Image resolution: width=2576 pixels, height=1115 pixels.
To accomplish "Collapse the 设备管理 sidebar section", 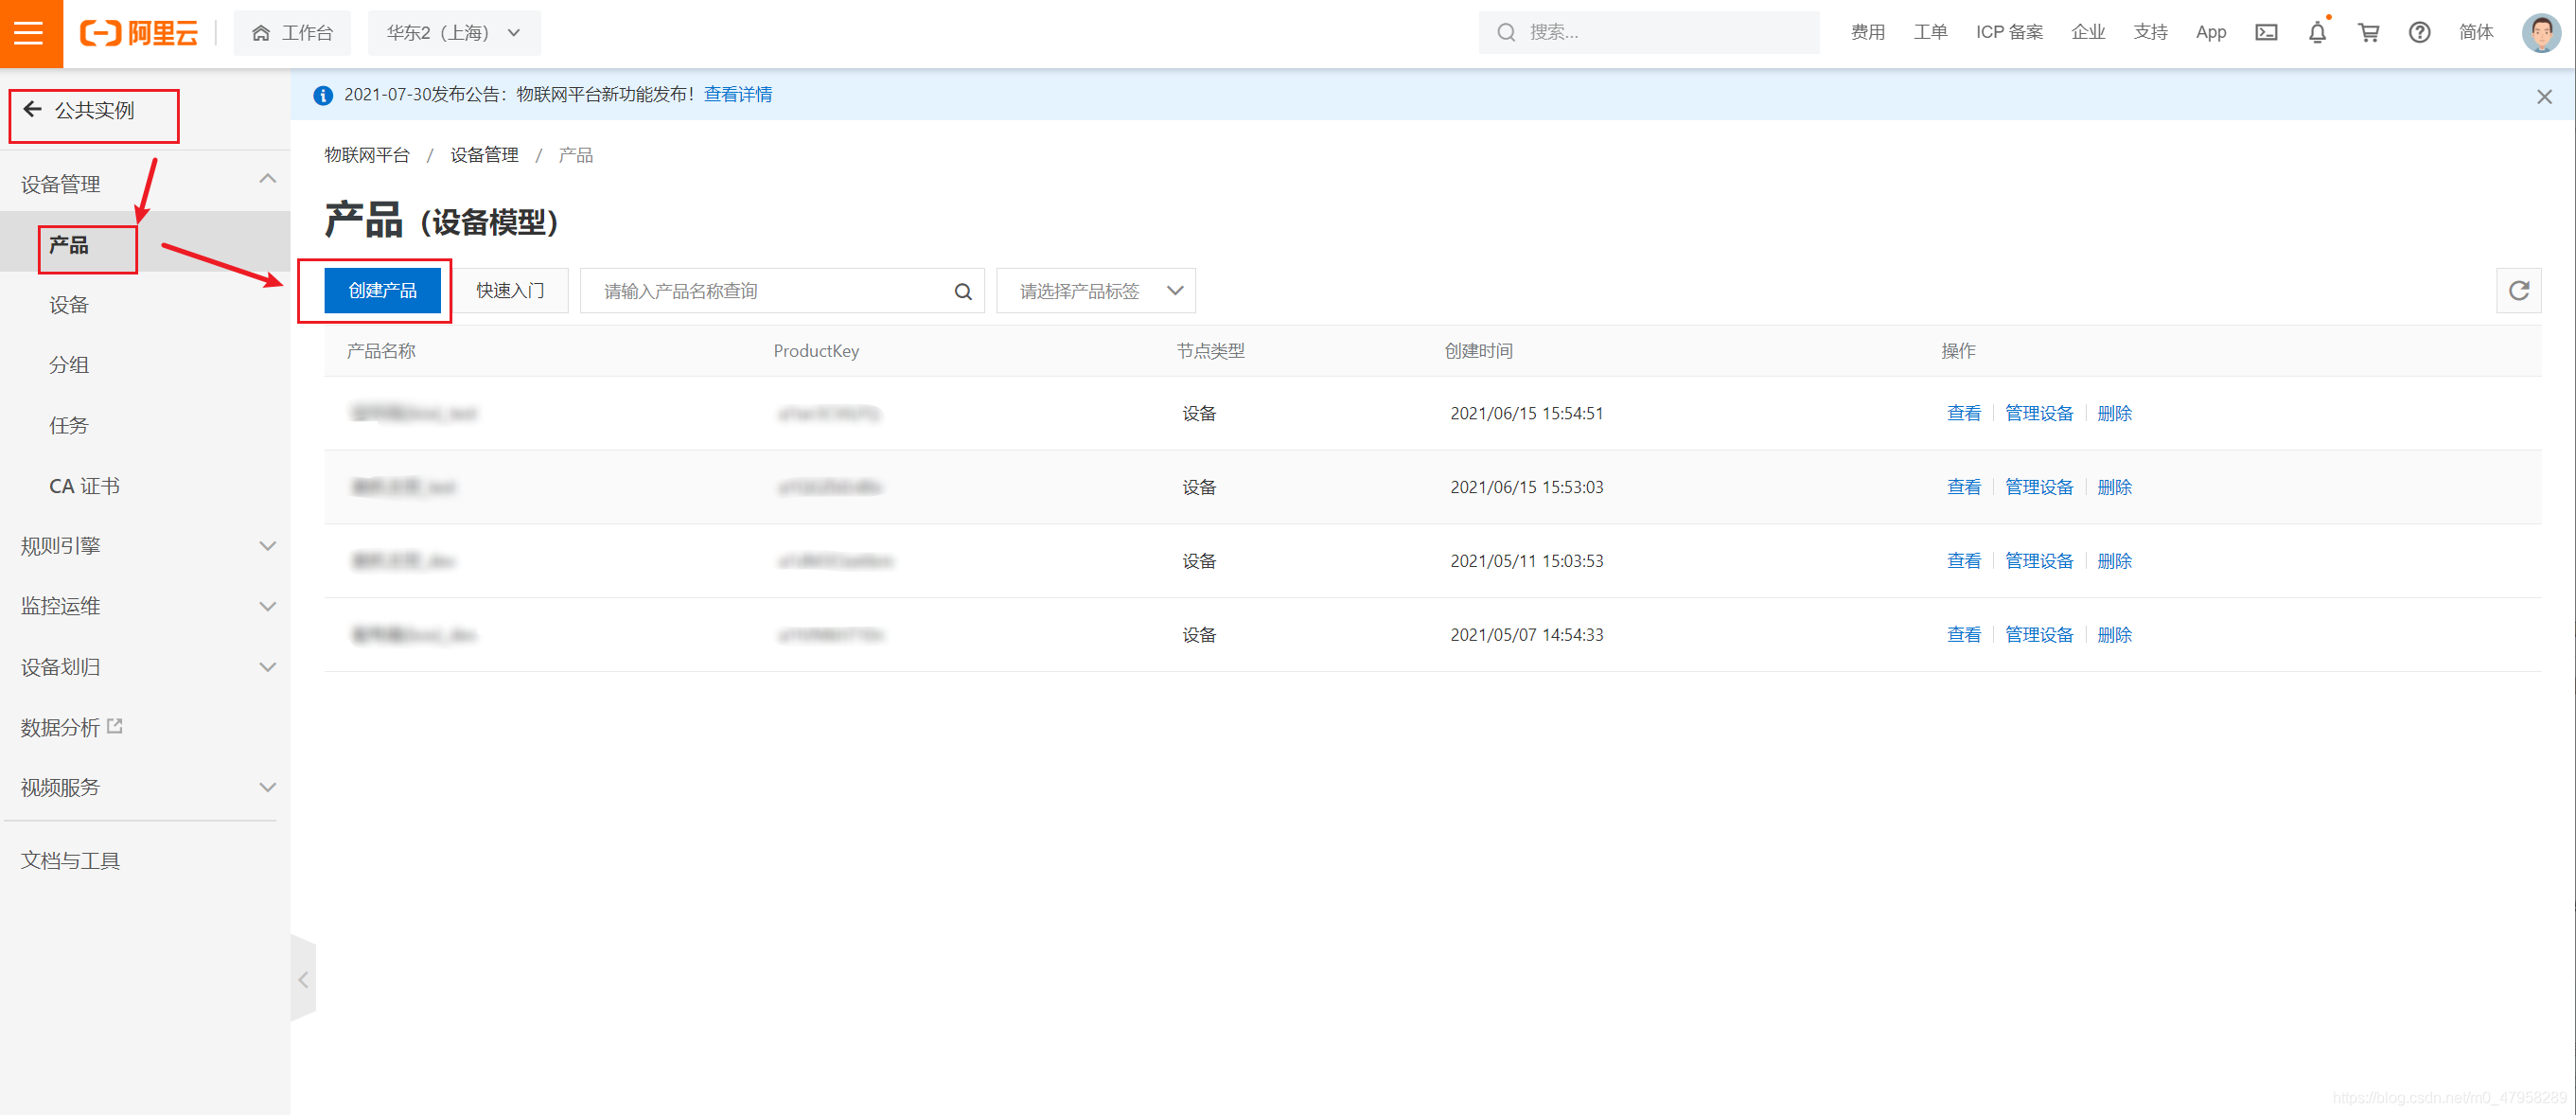I will click(267, 180).
